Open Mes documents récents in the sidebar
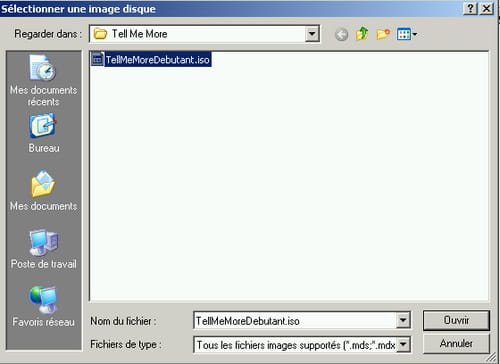This screenshot has height=364, width=500. pyautogui.click(x=43, y=80)
